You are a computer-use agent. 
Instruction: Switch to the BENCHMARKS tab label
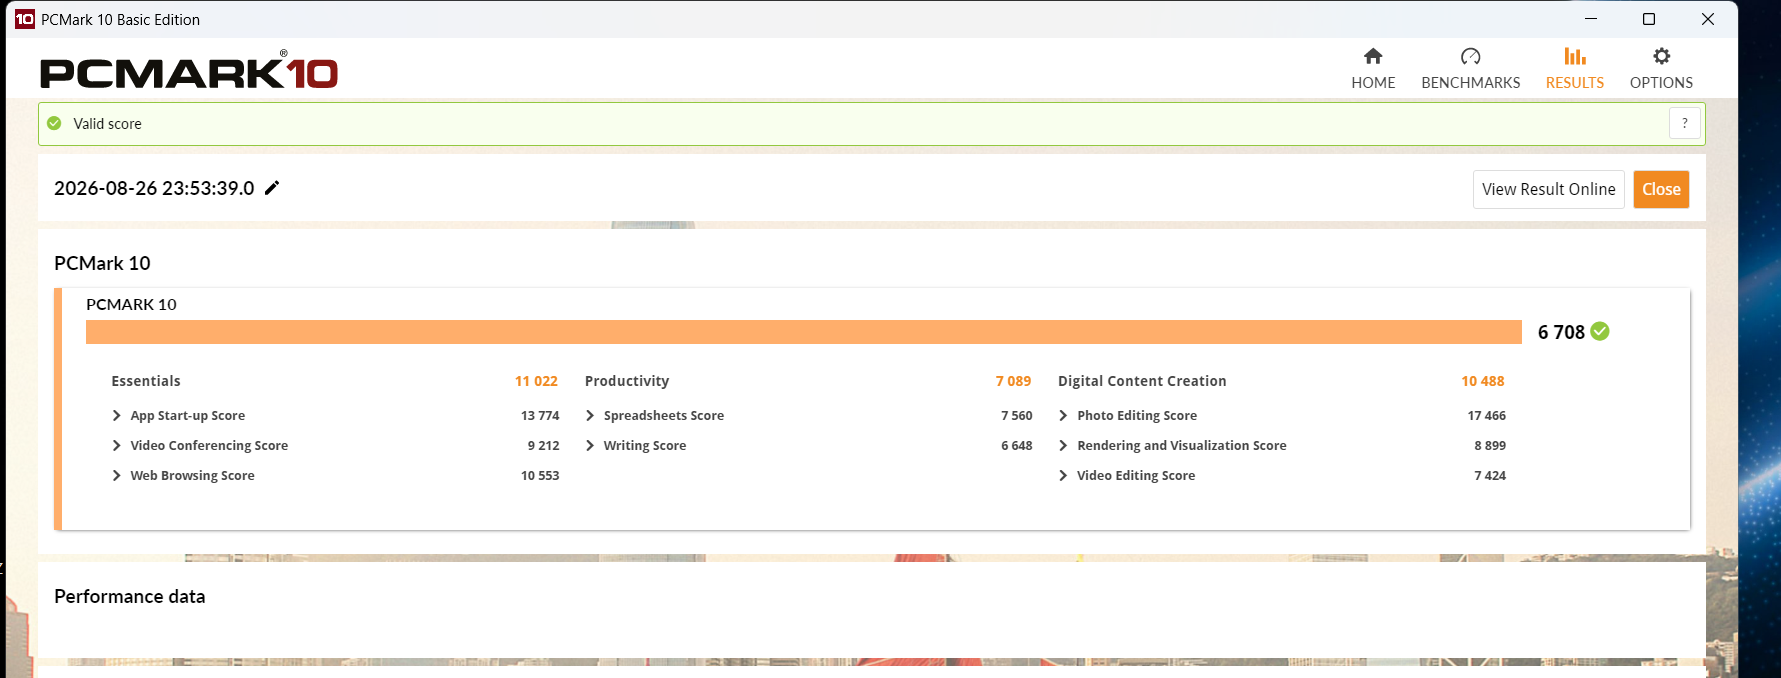[1470, 83]
